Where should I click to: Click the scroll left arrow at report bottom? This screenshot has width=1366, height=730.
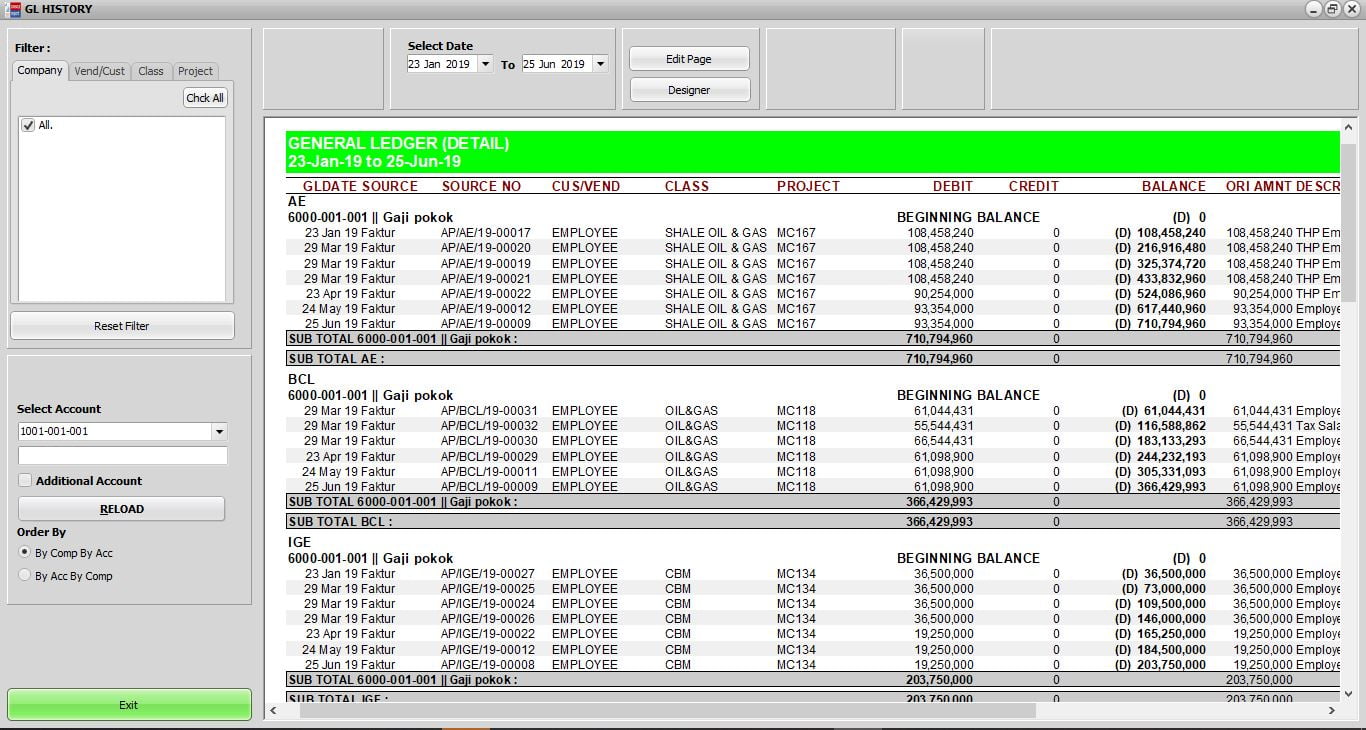[x=275, y=710]
